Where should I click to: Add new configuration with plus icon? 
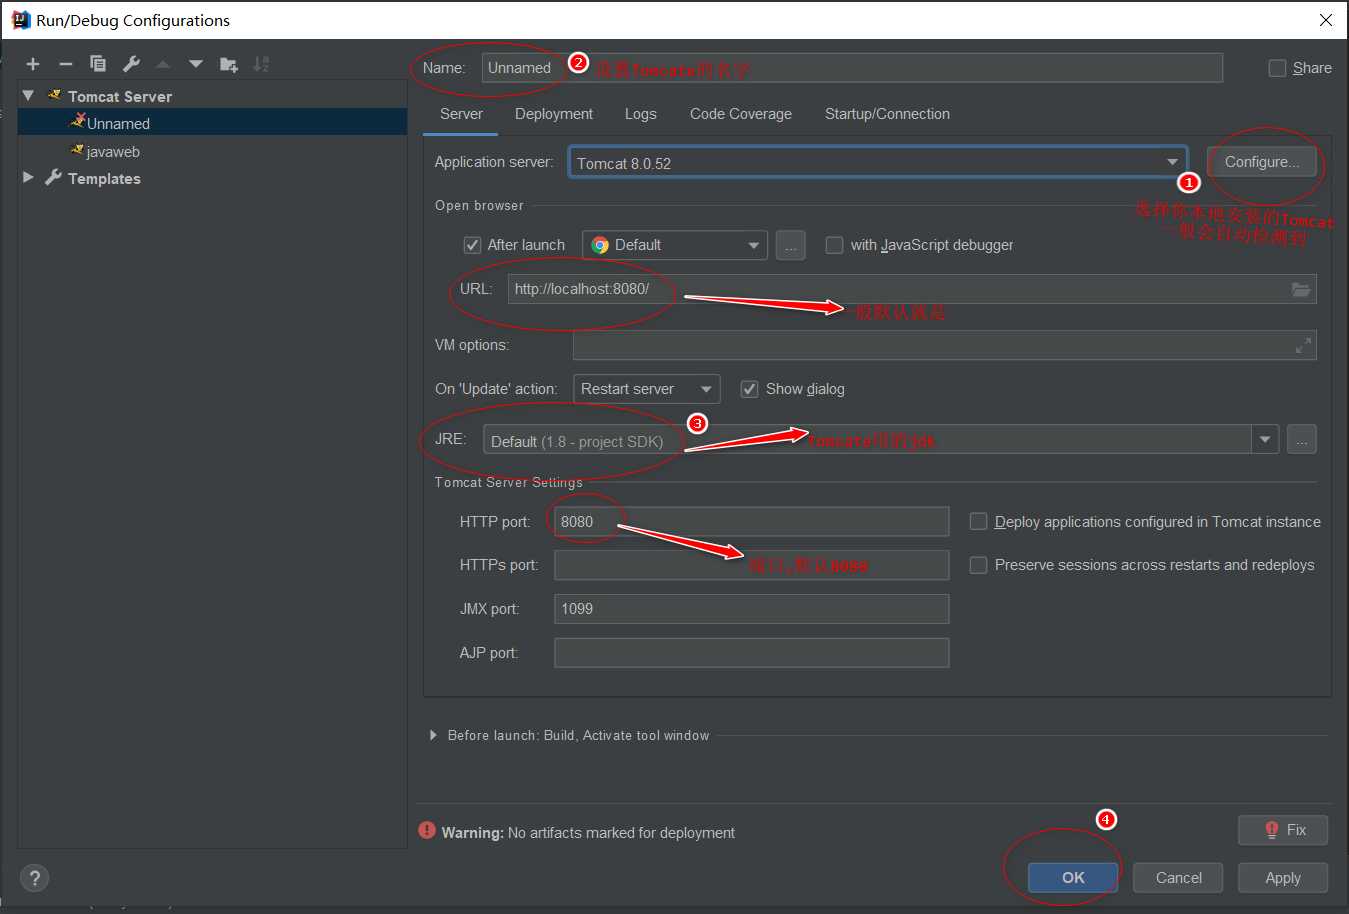[33, 64]
